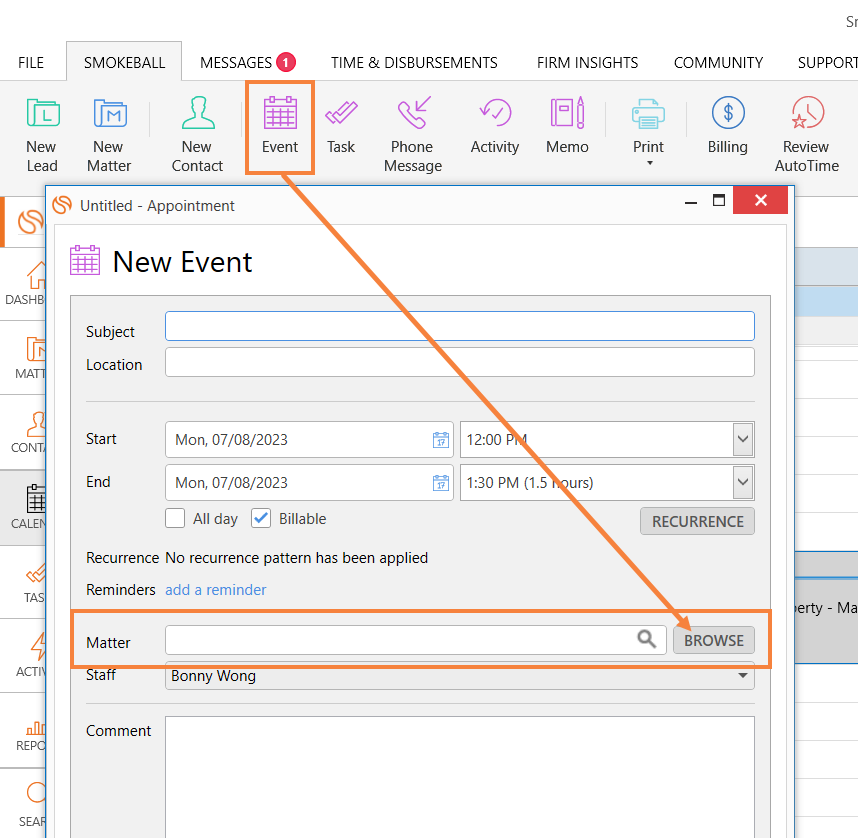Screen dimensions: 858x838
Task: Click the Print ribbon icon
Action: click(648, 113)
